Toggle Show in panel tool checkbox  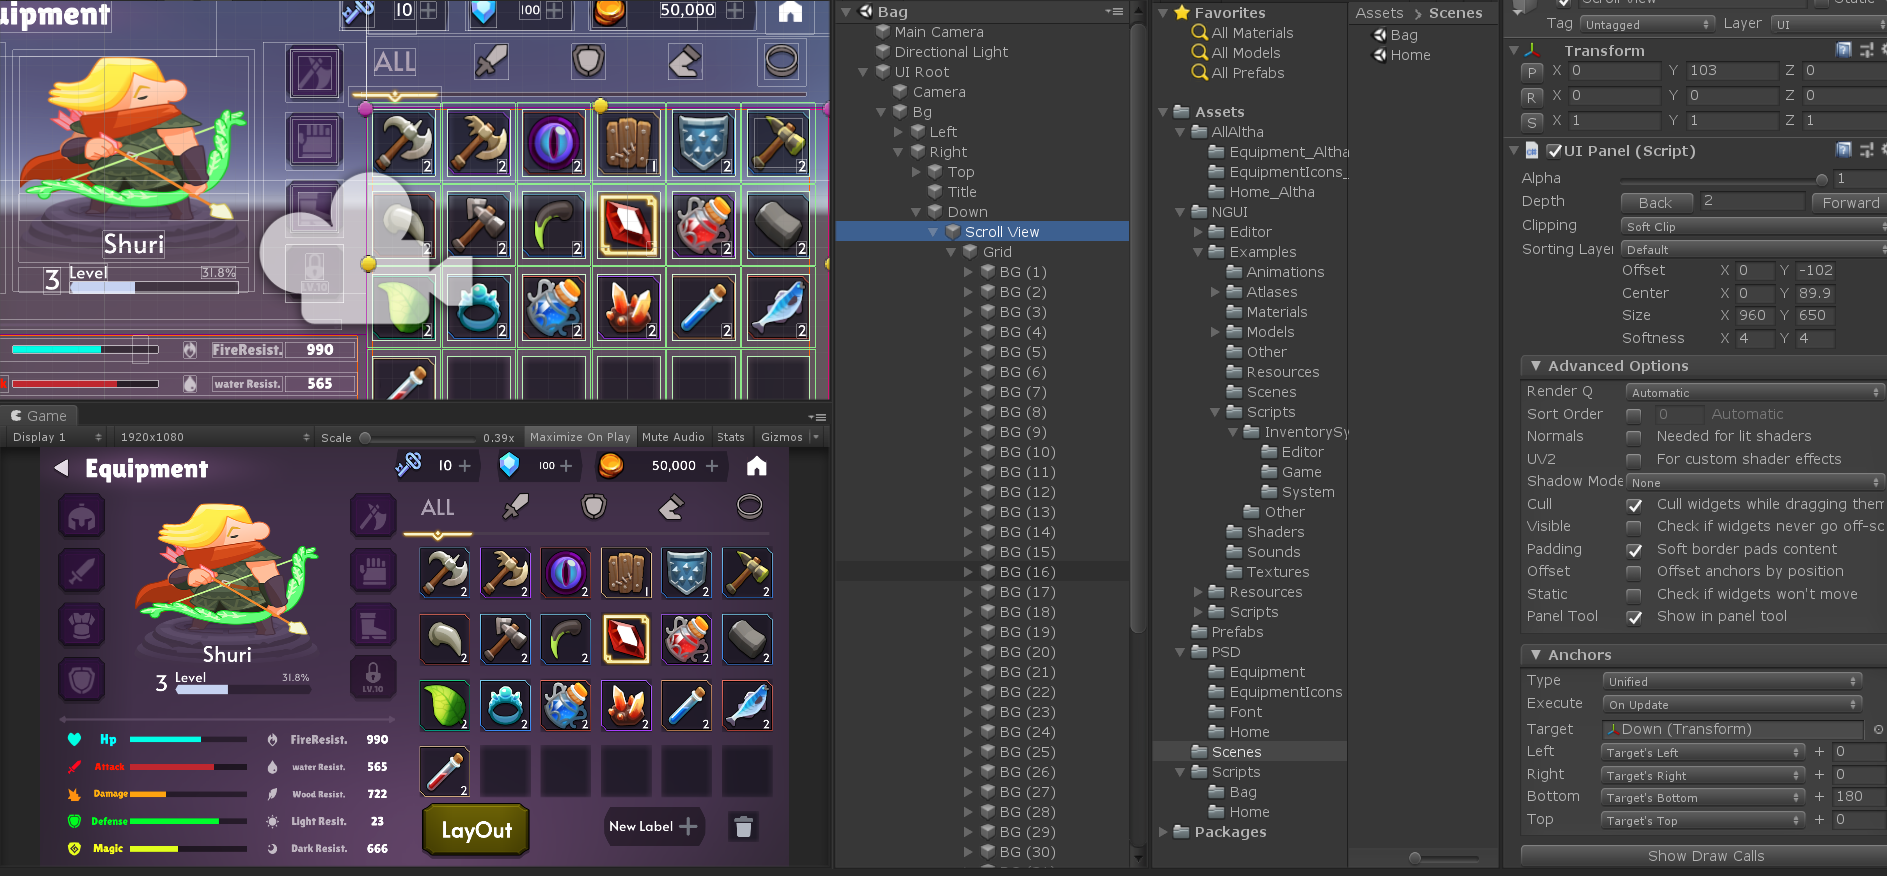(x=1633, y=617)
